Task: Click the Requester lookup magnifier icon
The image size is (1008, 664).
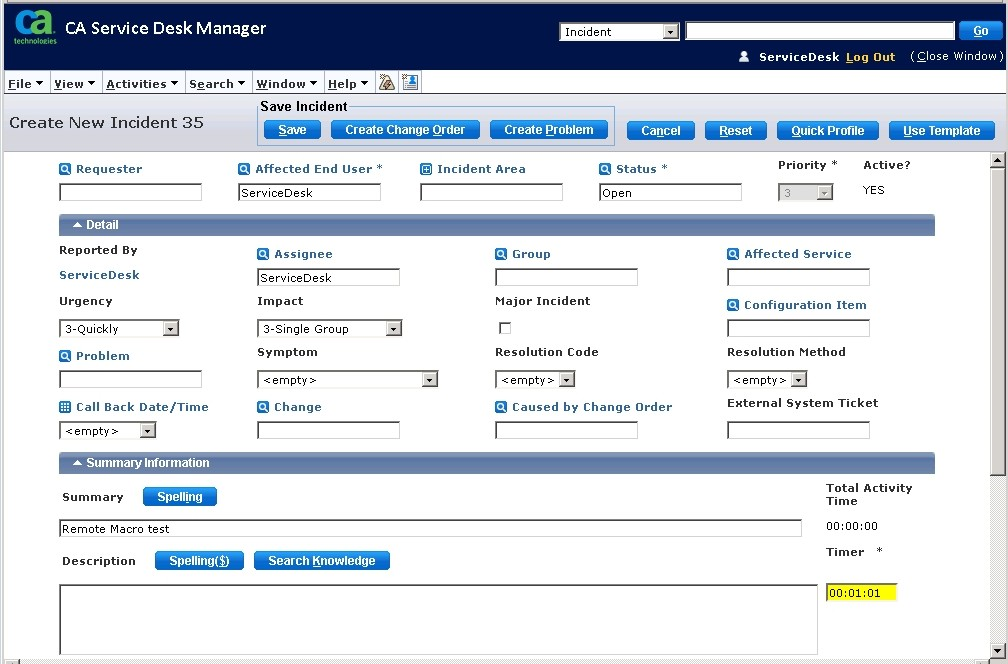Action: click(x=65, y=170)
